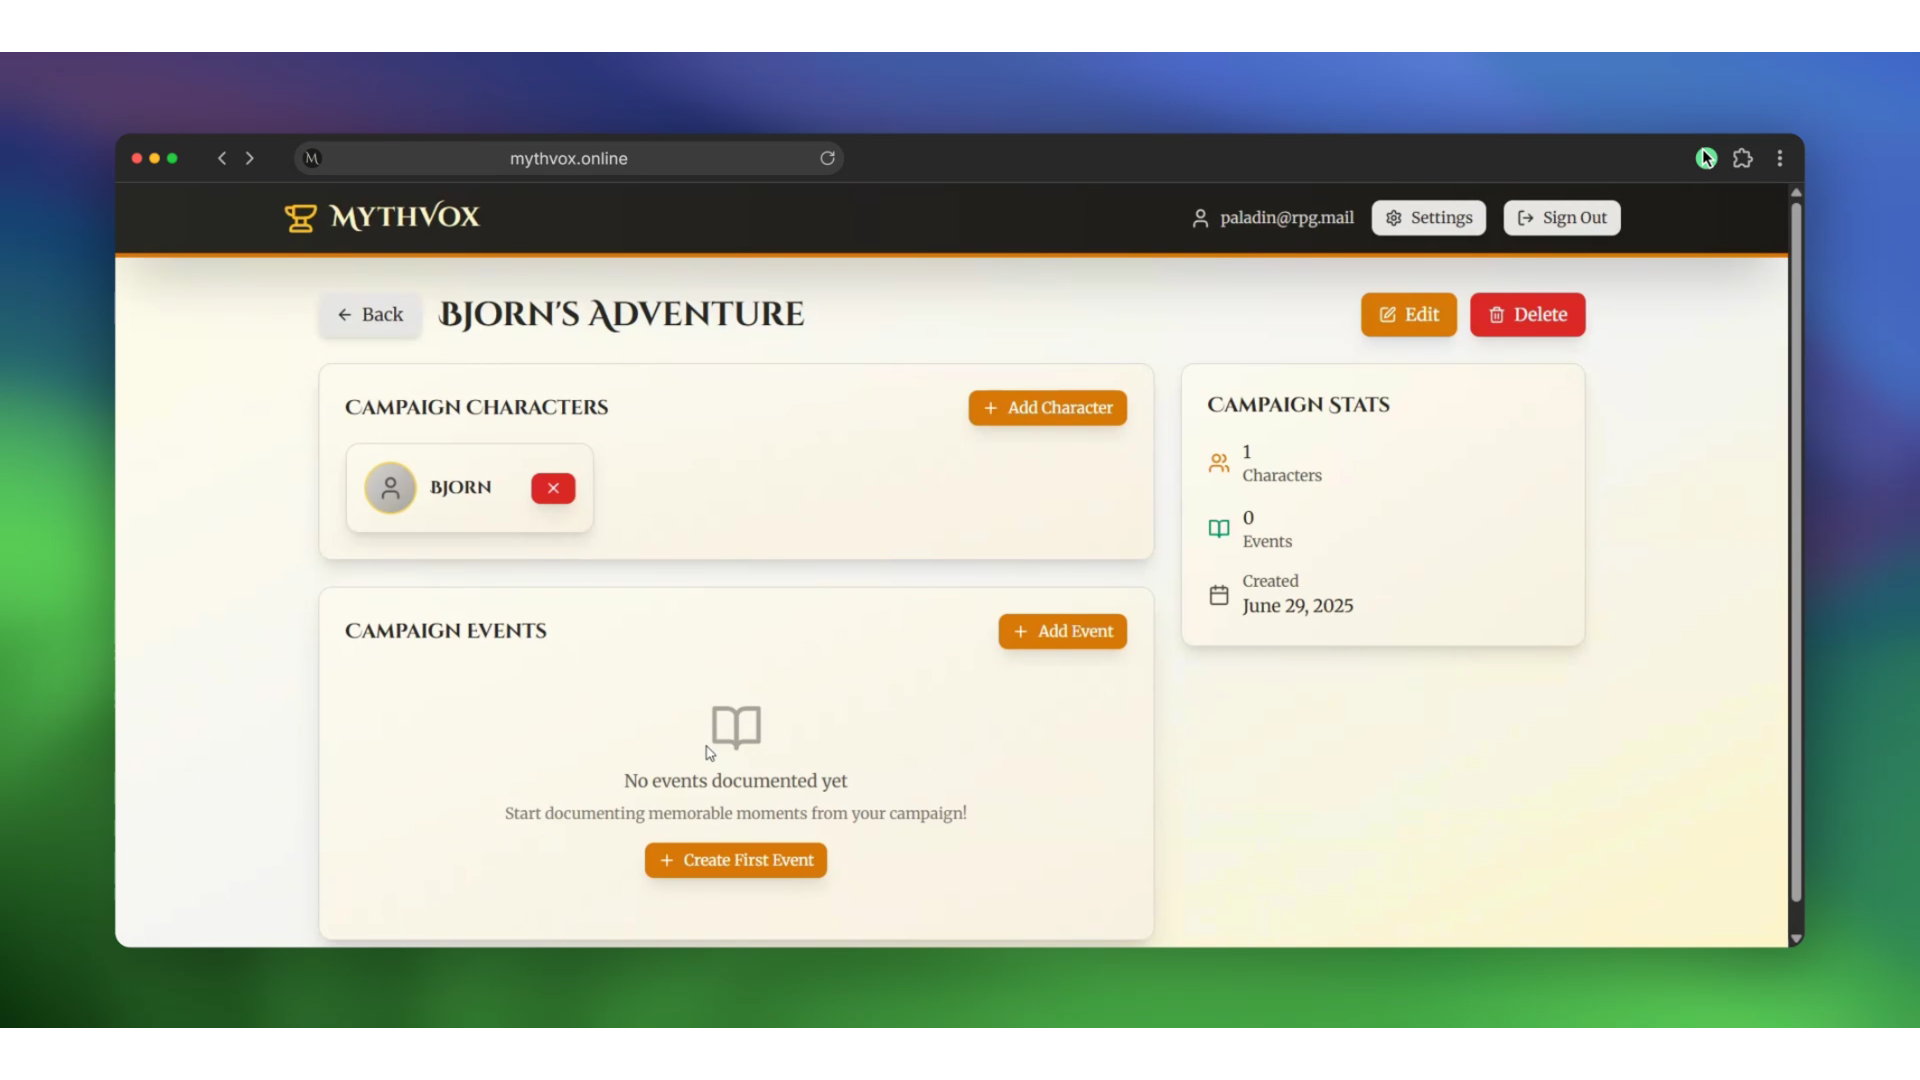Screen dimensions: 1920x1080
Task: Open browser three-dot menu
Action: (1780, 158)
